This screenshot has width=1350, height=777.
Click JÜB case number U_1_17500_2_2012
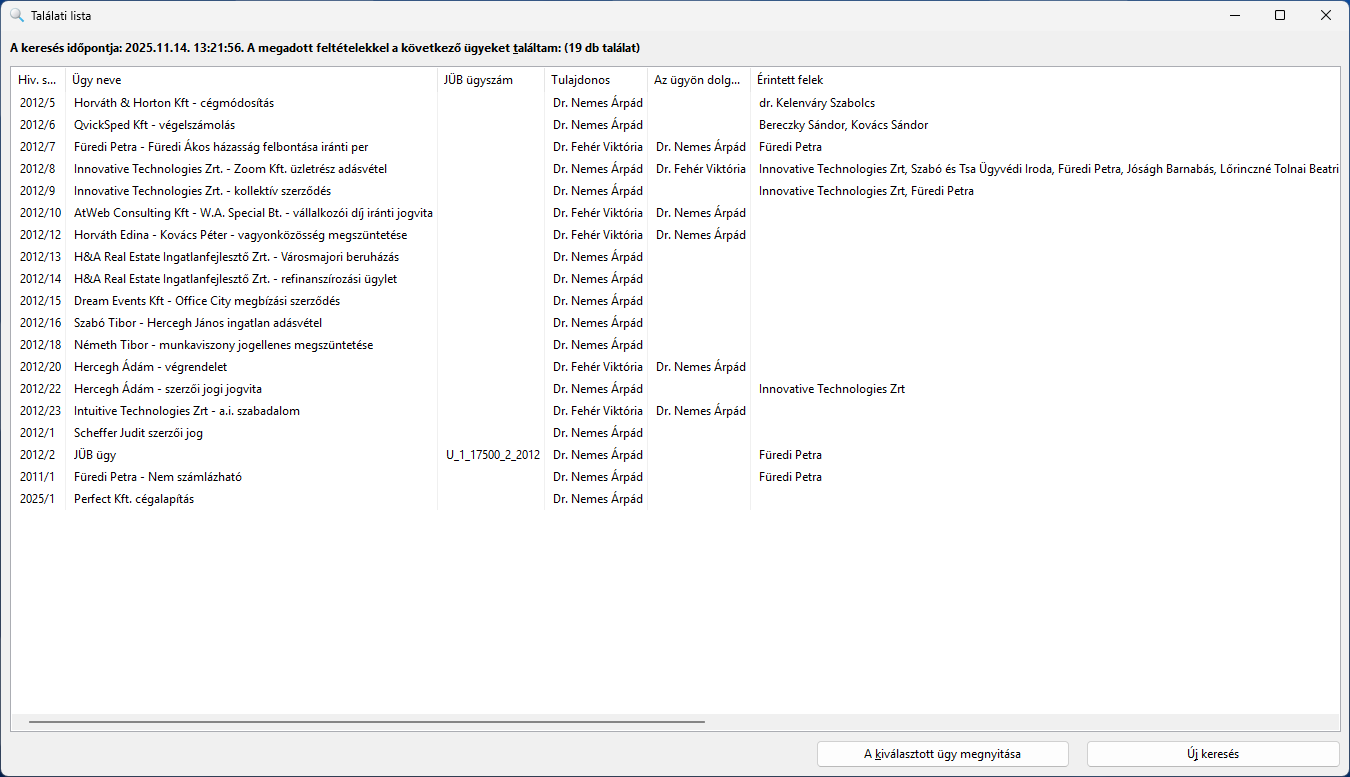(x=493, y=455)
